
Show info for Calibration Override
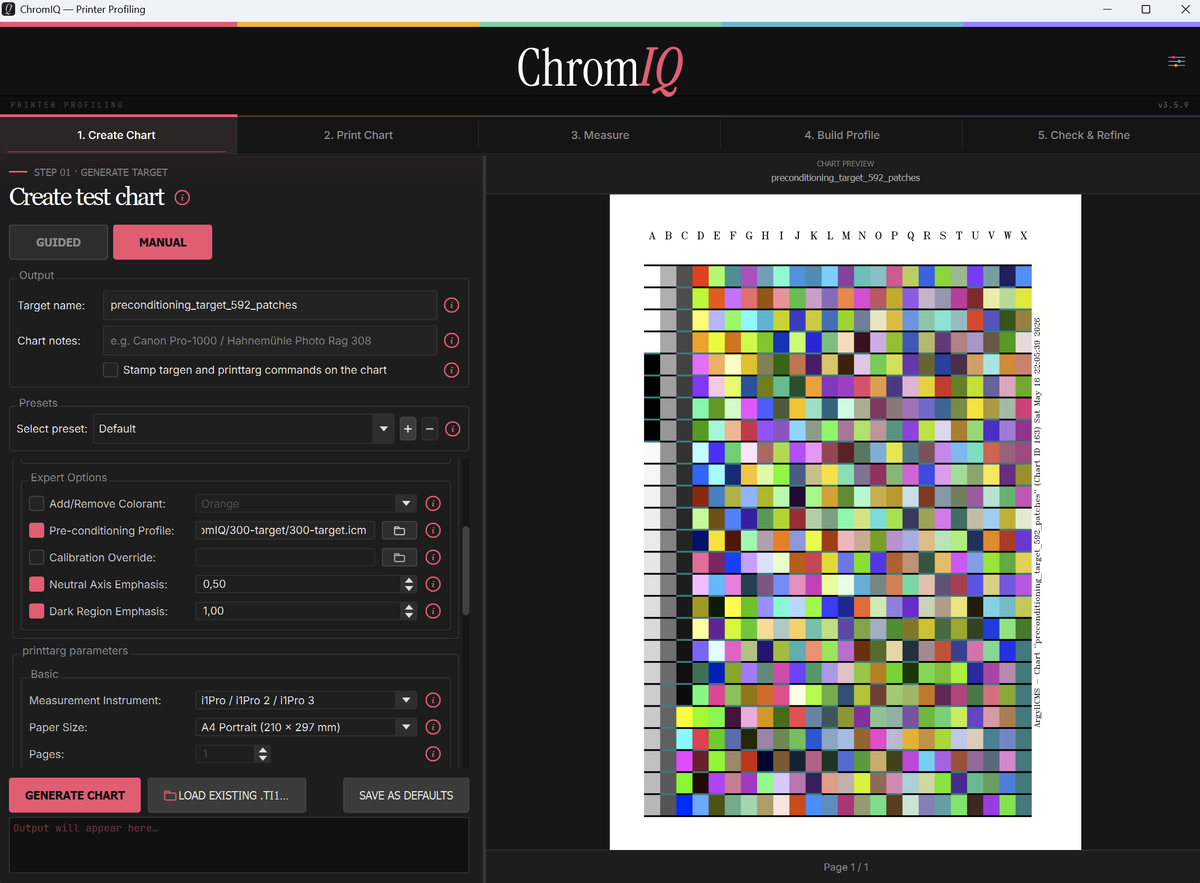[x=433, y=558]
